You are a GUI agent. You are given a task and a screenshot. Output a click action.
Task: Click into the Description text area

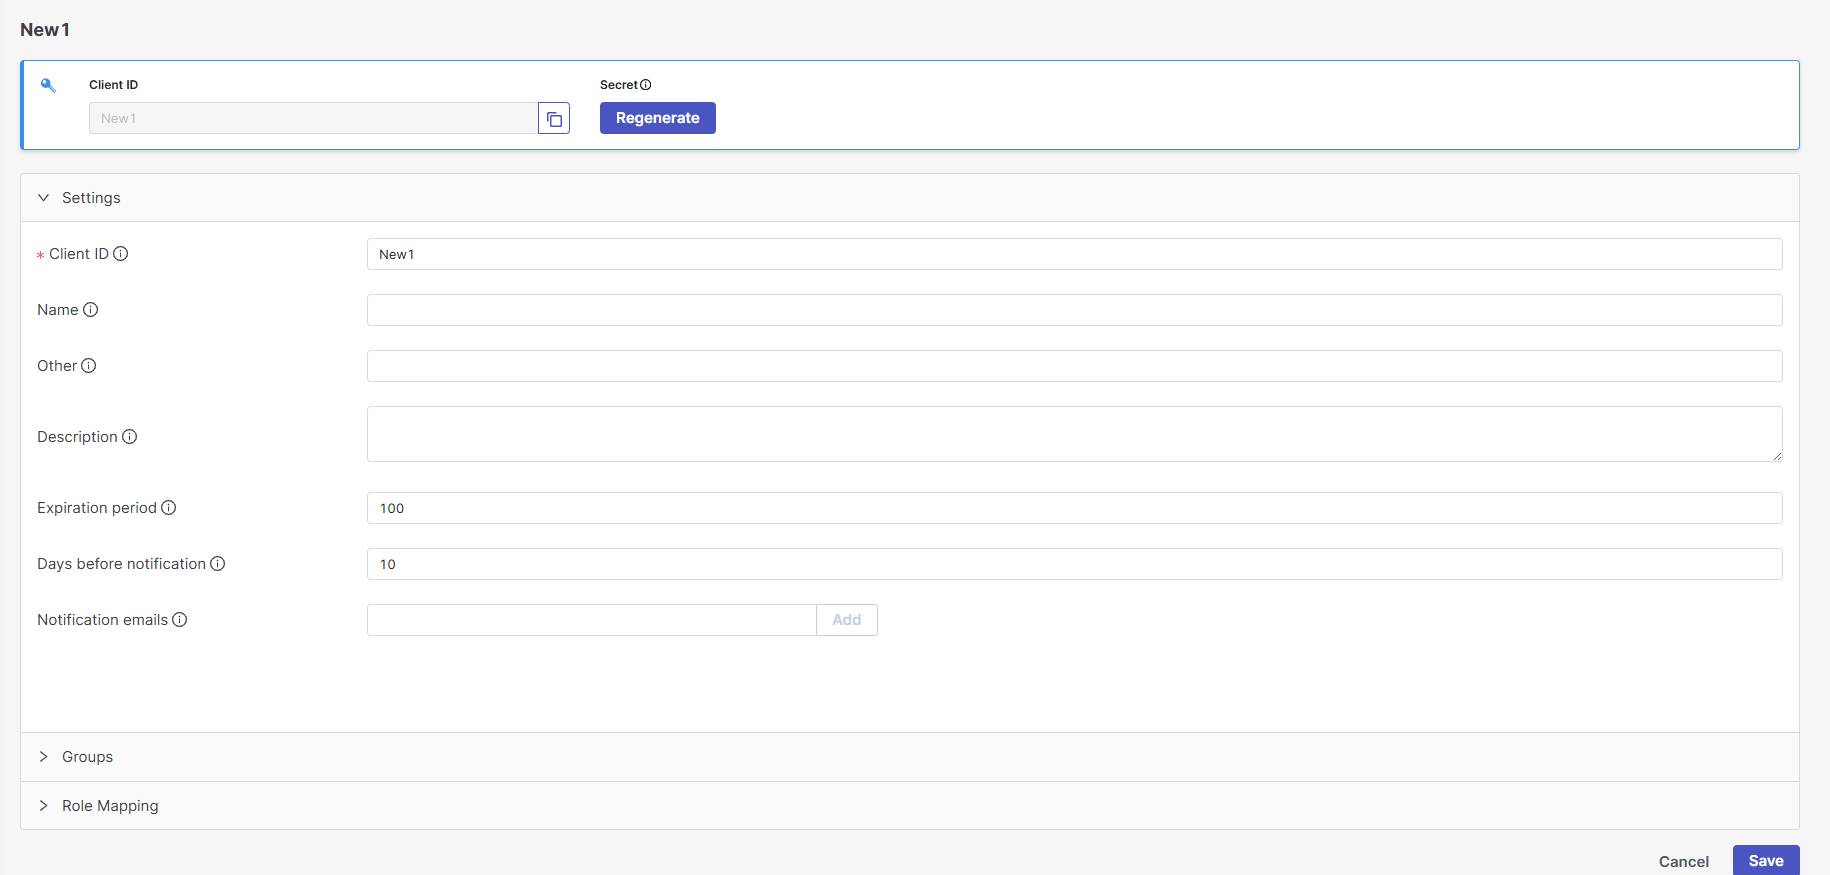(1074, 434)
